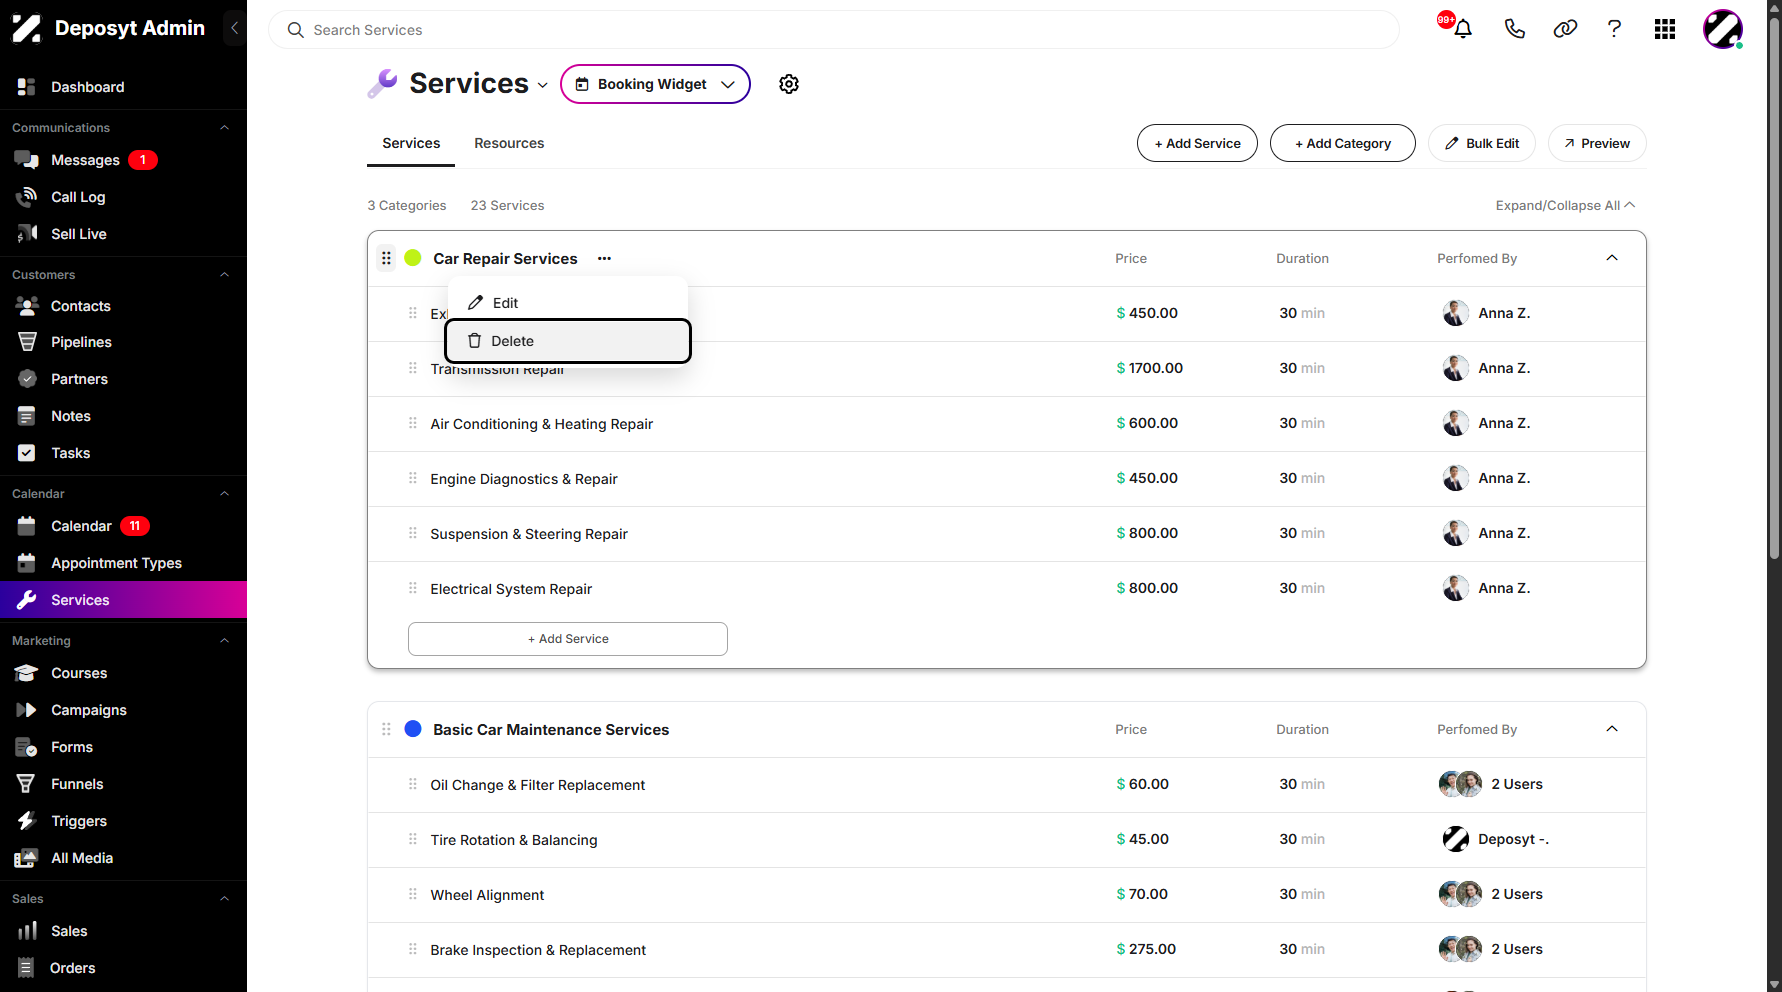This screenshot has height=992, width=1782.
Task: Collapse the Calendar sidebar section
Action: point(225,494)
